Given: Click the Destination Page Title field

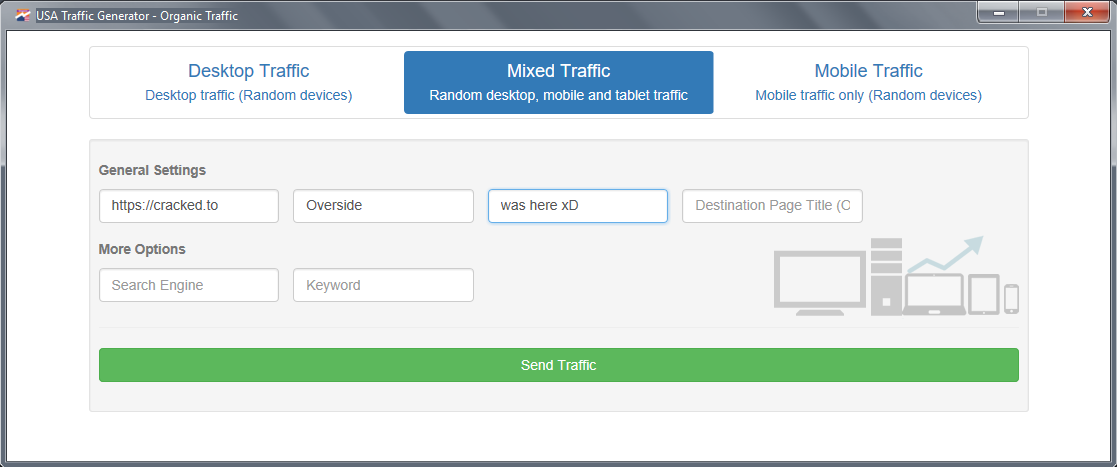Looking at the screenshot, I should point(772,206).
